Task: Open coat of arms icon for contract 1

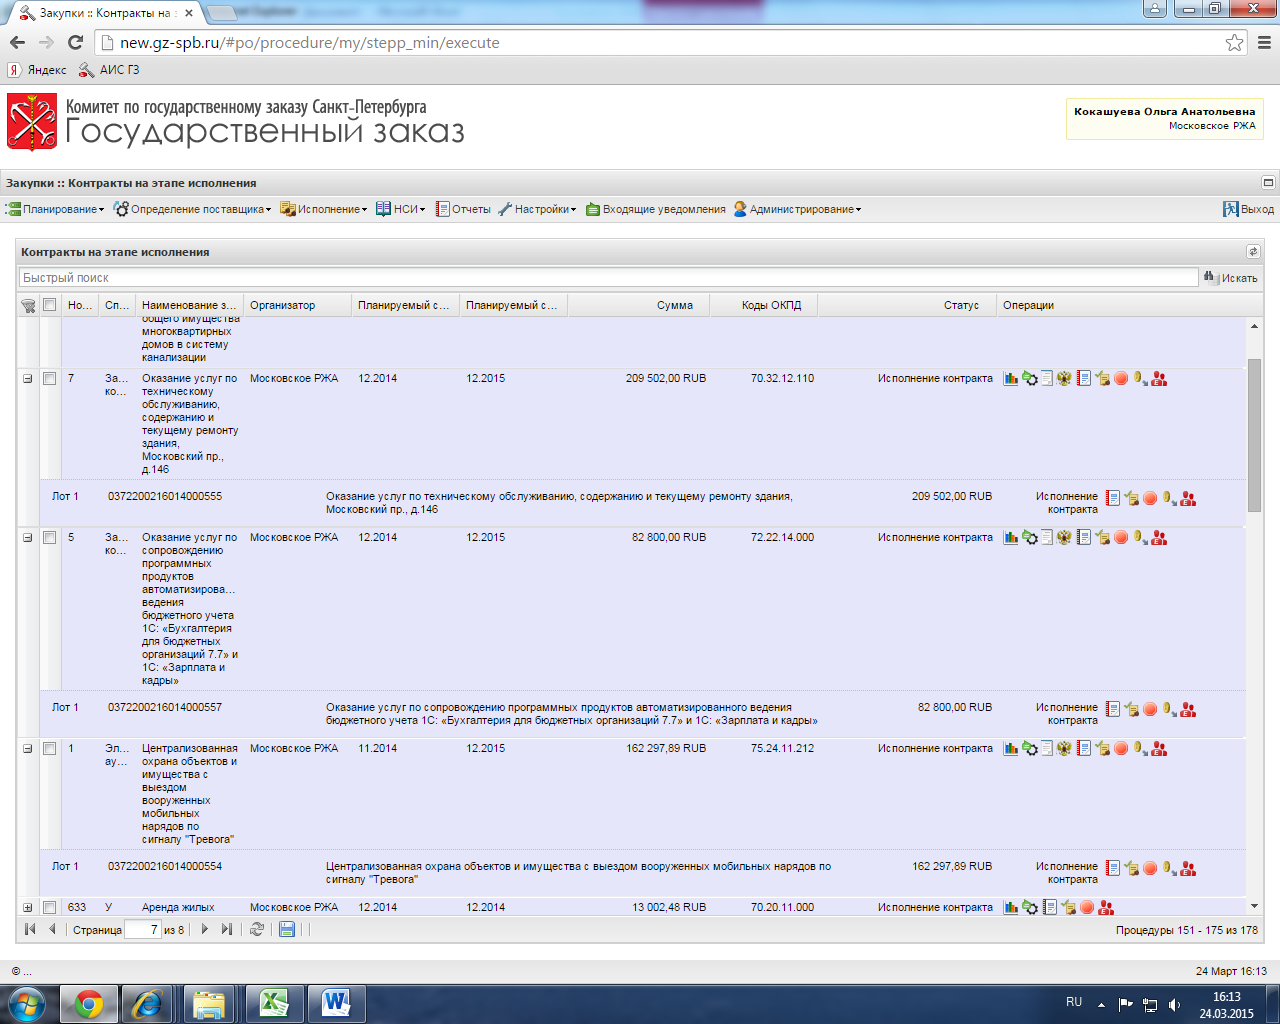Action: click(x=1064, y=748)
